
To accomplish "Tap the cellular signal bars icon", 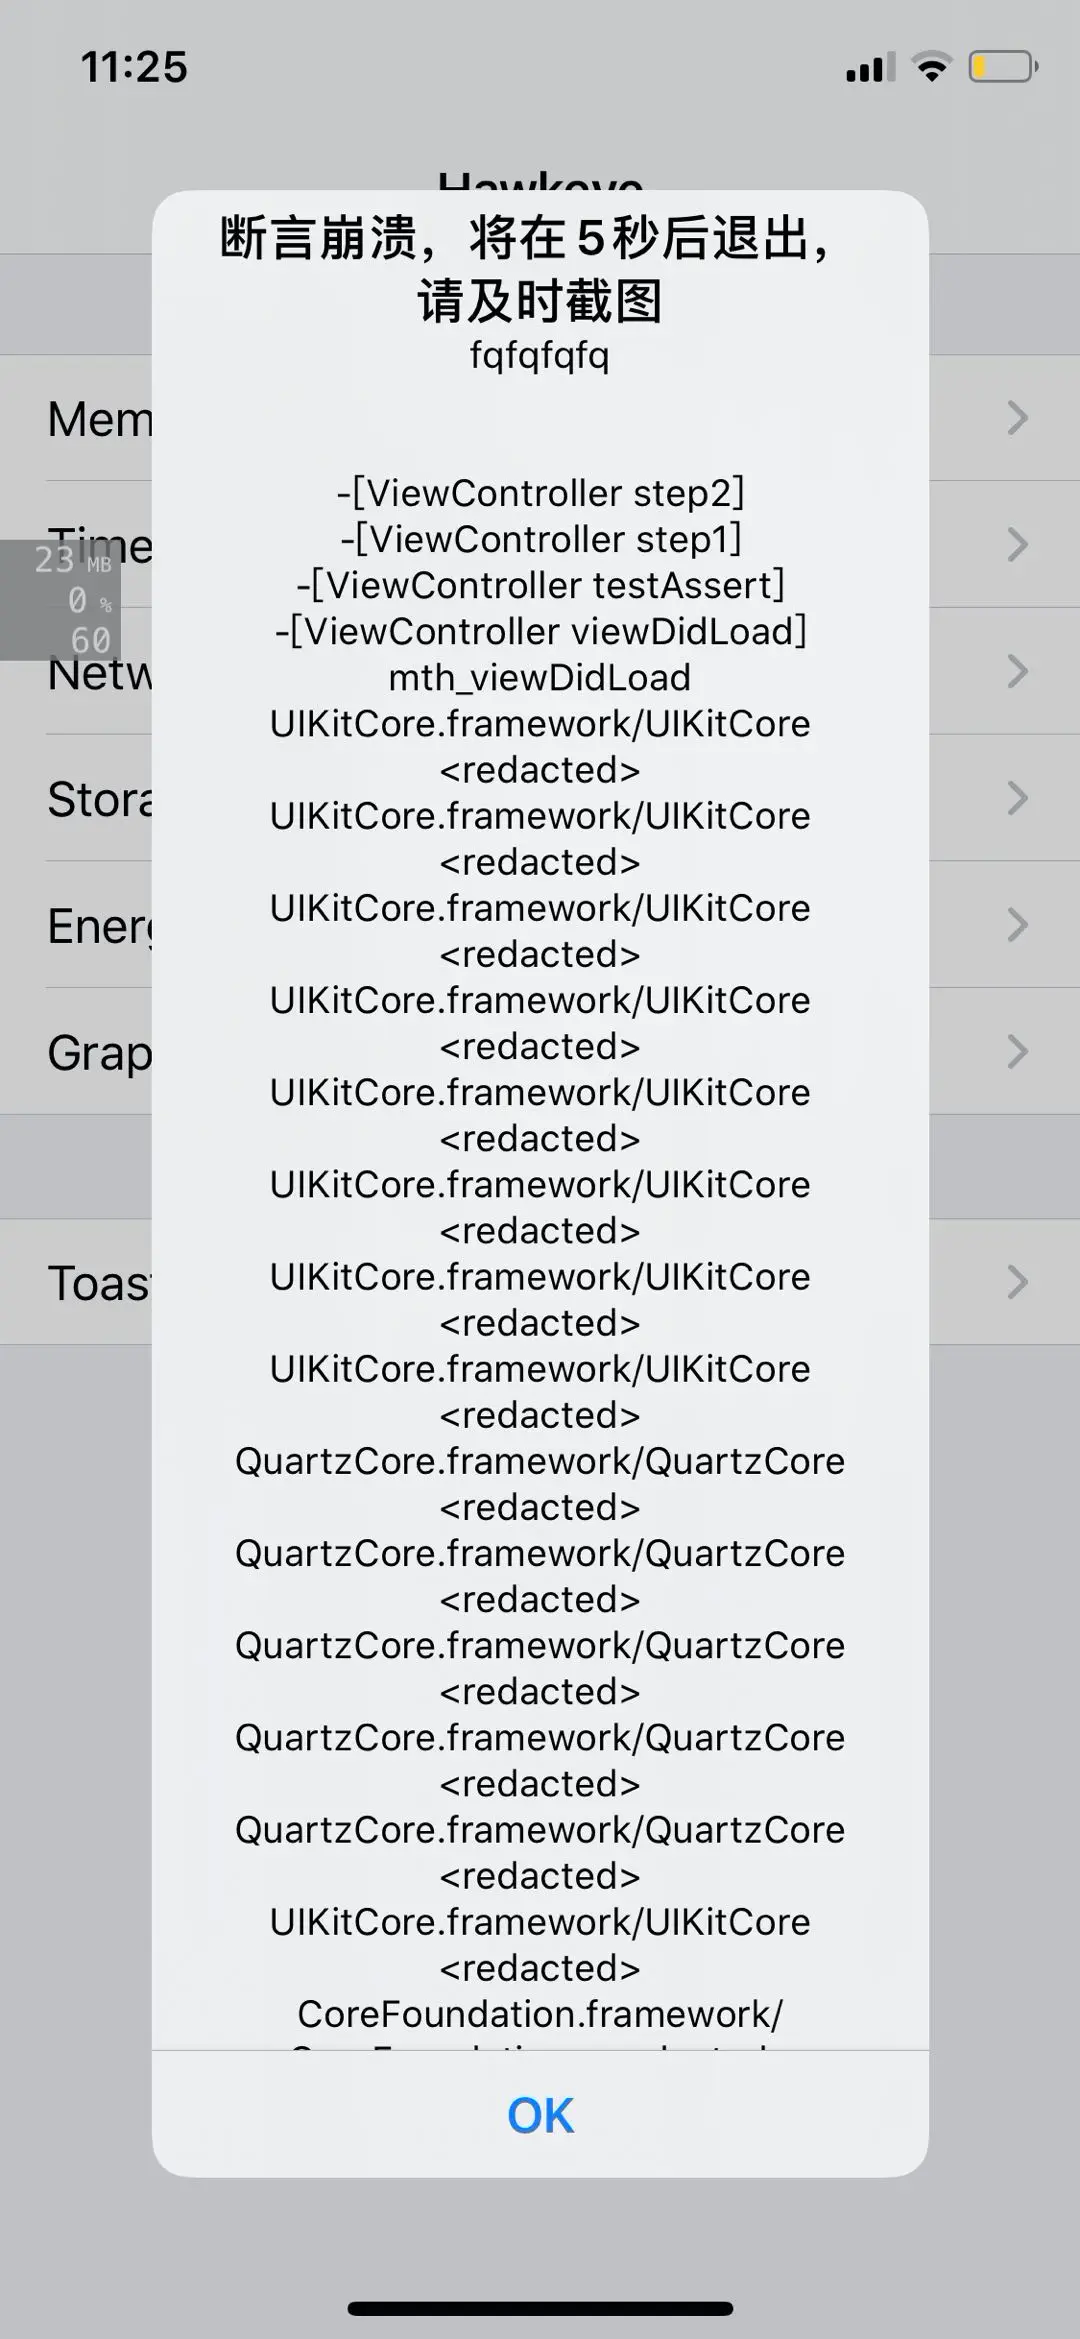I will pyautogui.click(x=870, y=68).
